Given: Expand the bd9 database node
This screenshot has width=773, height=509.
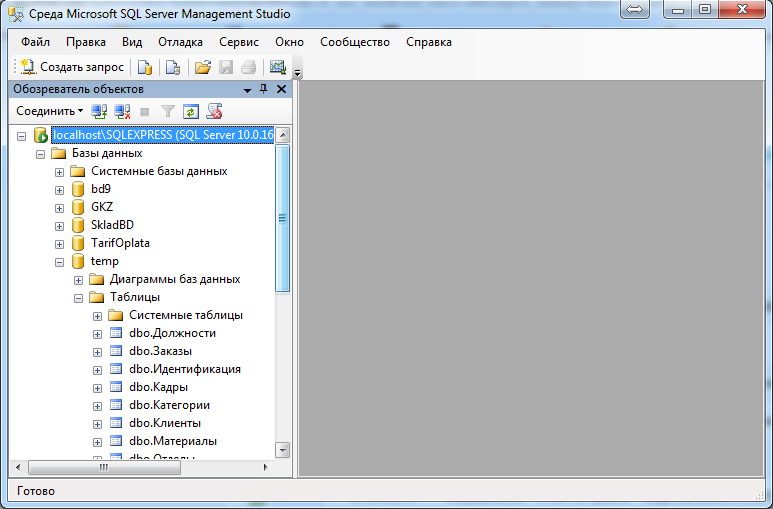Looking at the screenshot, I should (59, 190).
